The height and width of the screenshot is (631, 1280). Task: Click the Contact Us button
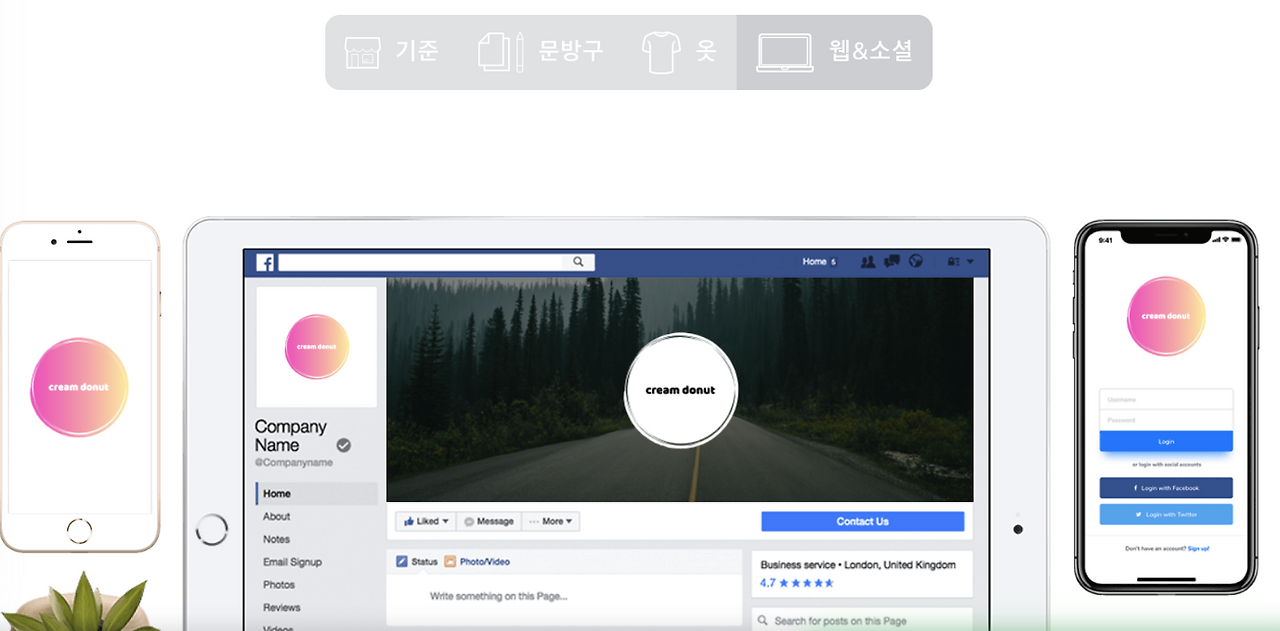click(862, 522)
